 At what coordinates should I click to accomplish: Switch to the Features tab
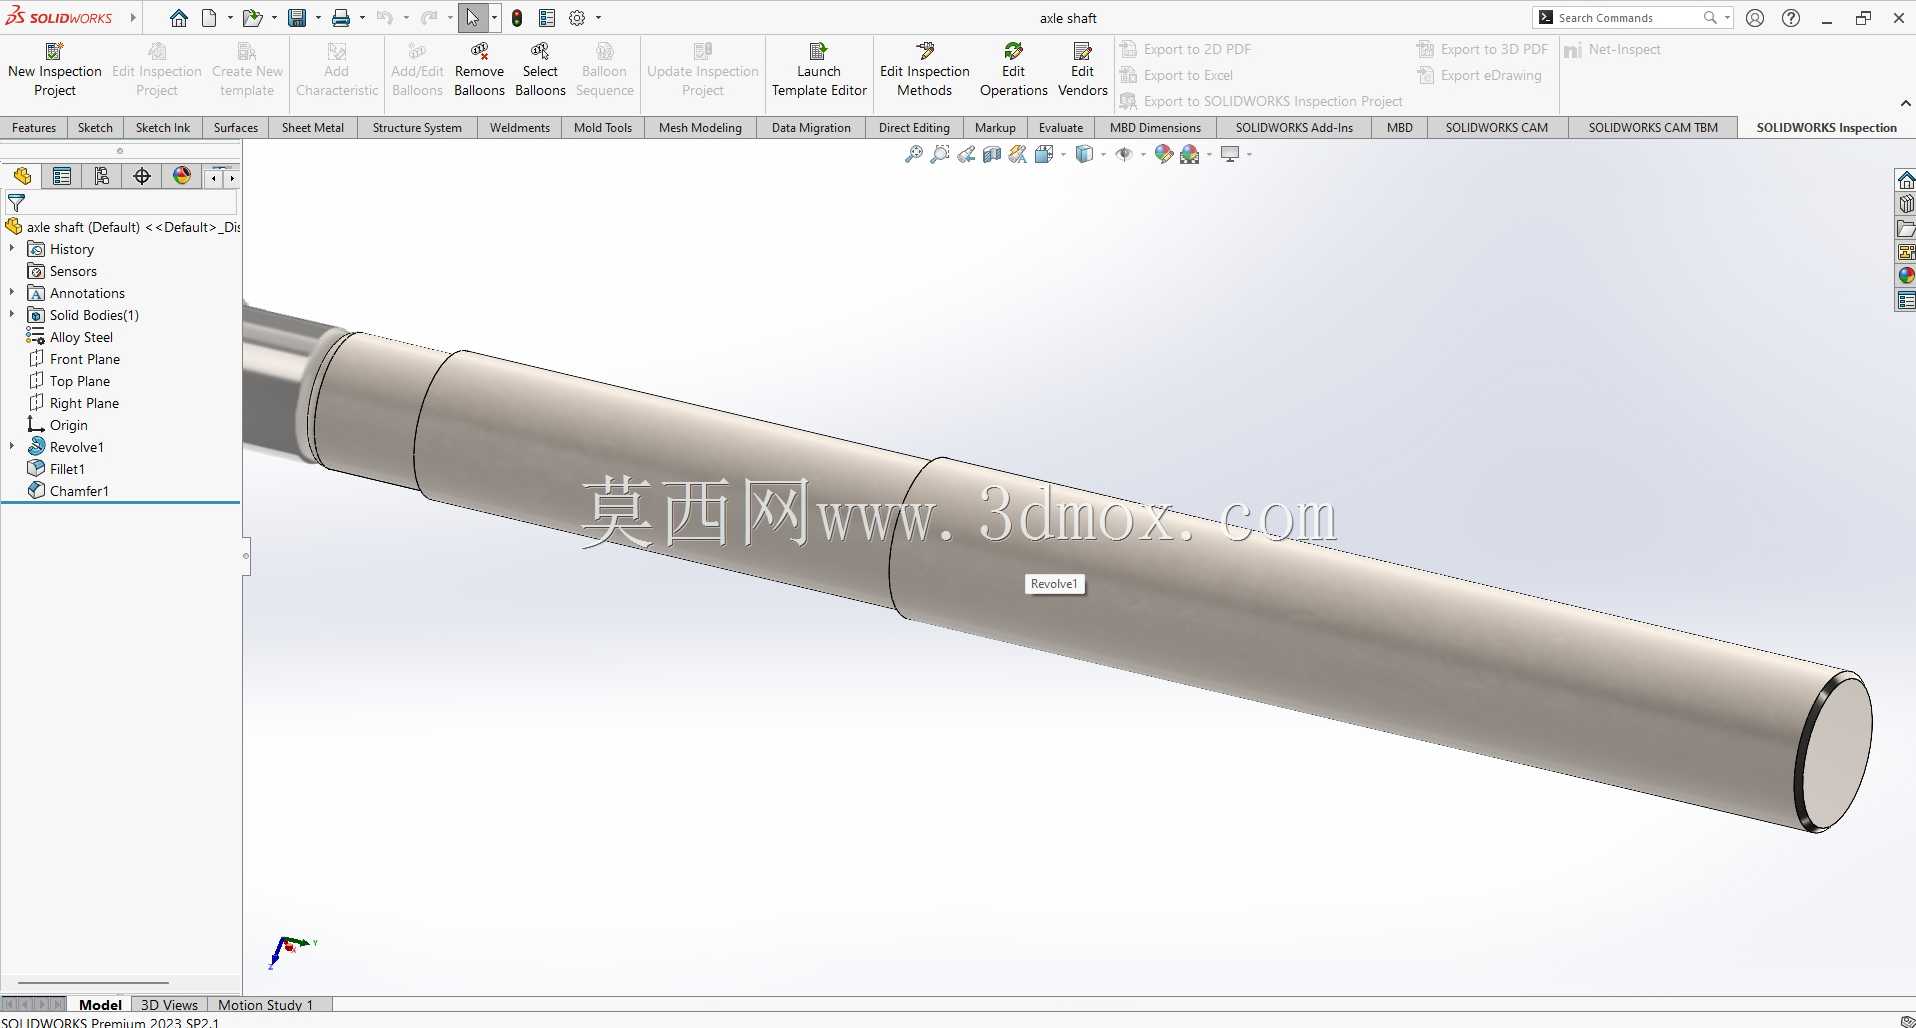click(34, 128)
